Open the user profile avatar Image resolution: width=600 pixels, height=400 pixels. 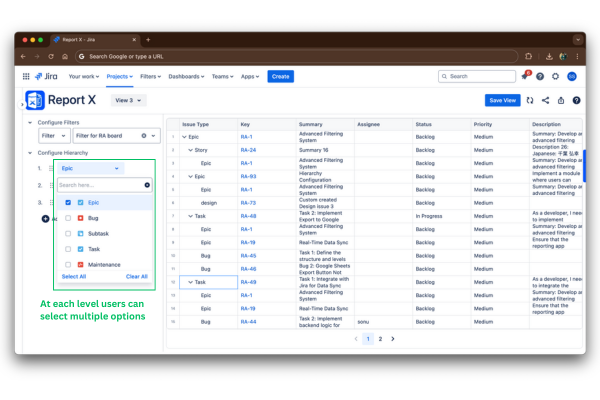[x=572, y=77]
